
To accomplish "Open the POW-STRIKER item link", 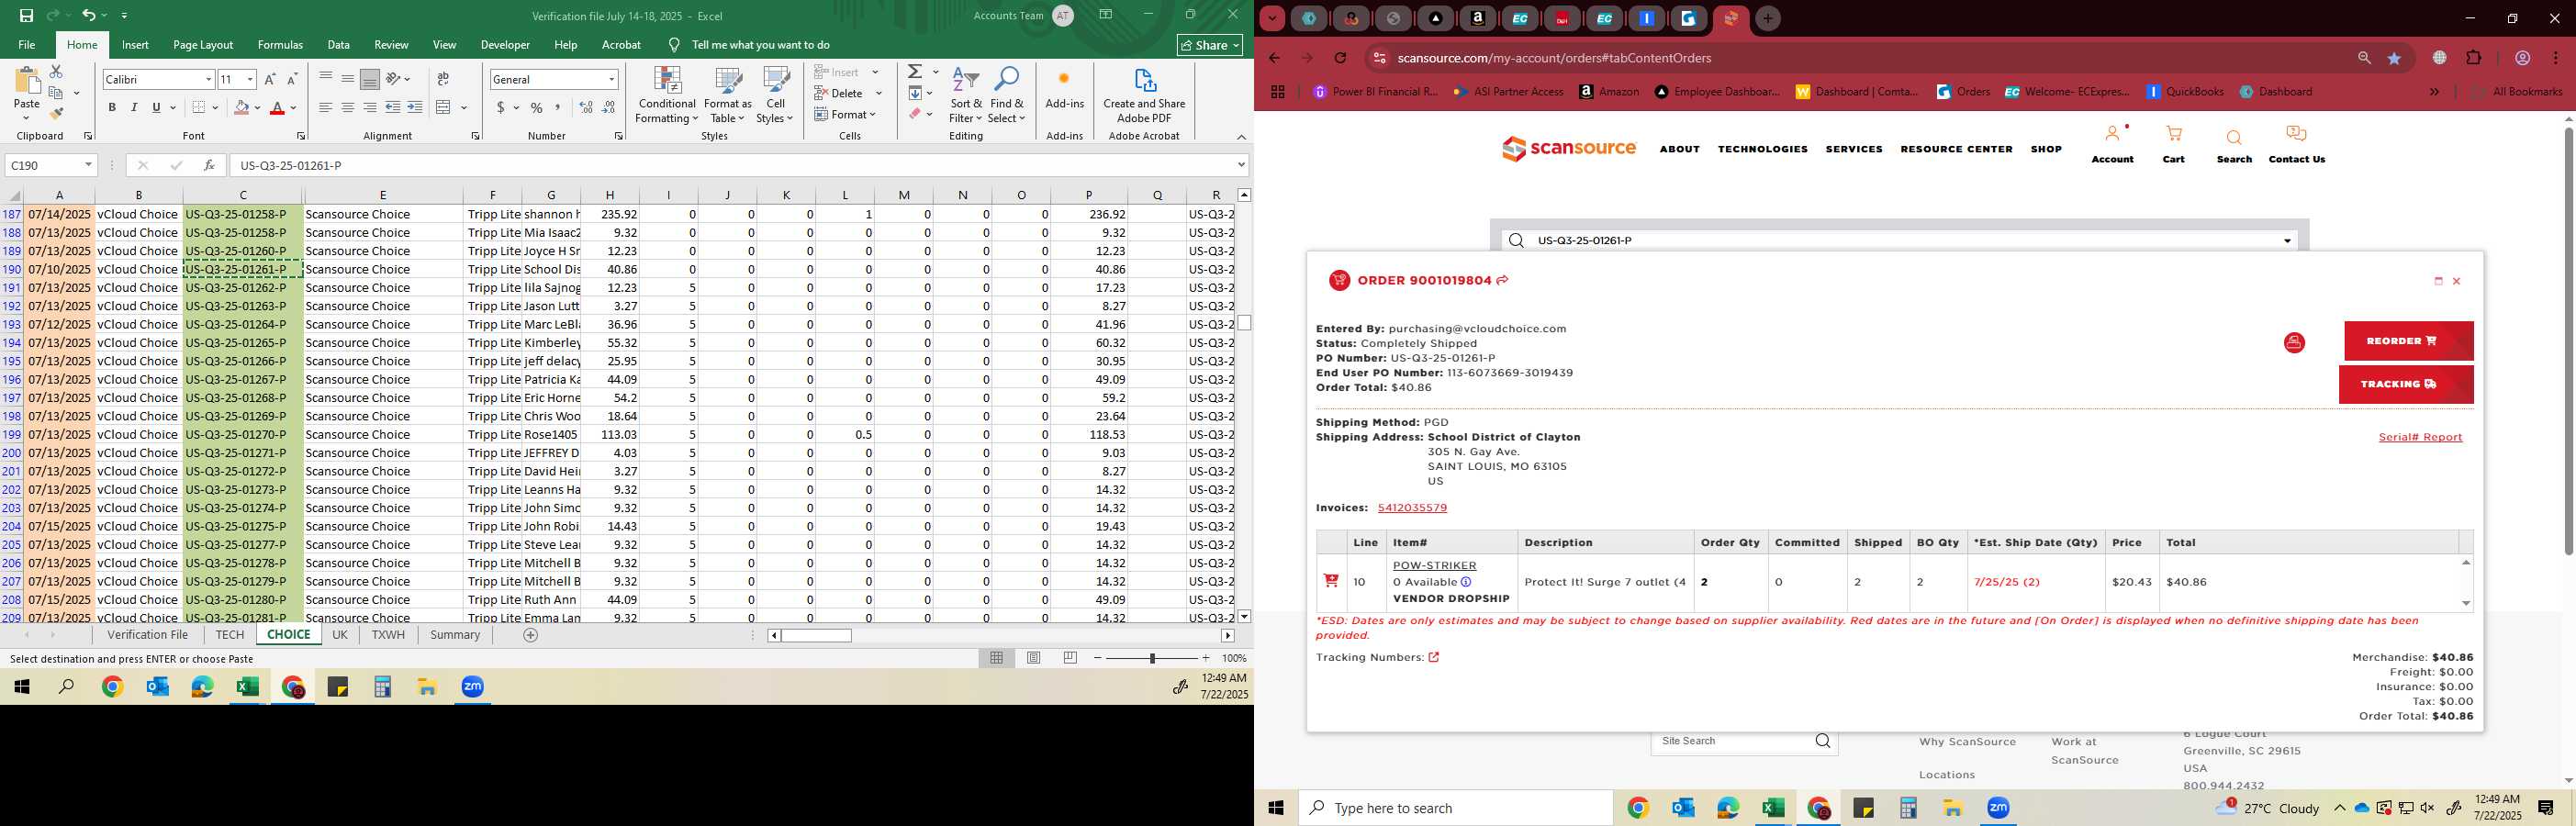I will pos(1434,566).
